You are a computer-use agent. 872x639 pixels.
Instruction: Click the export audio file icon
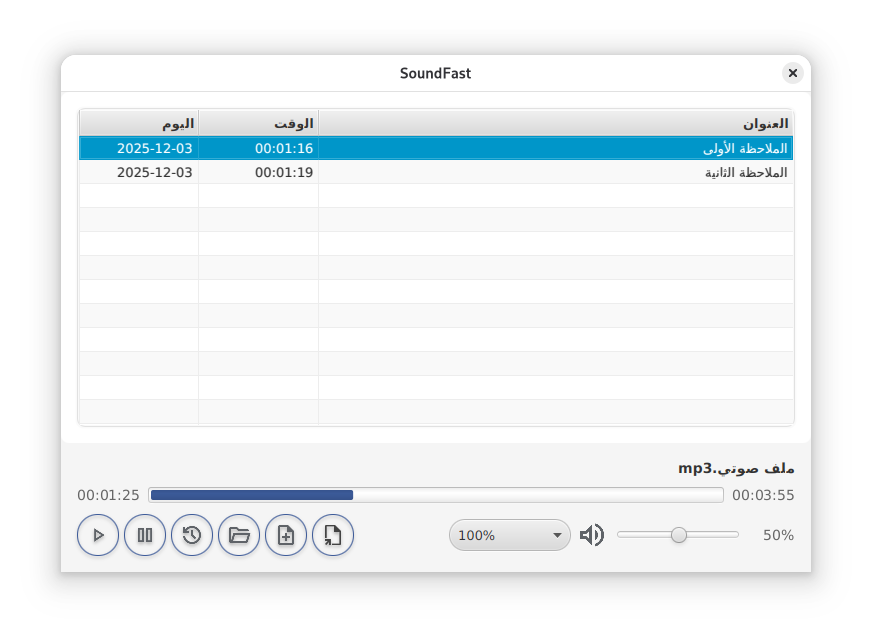(x=333, y=535)
